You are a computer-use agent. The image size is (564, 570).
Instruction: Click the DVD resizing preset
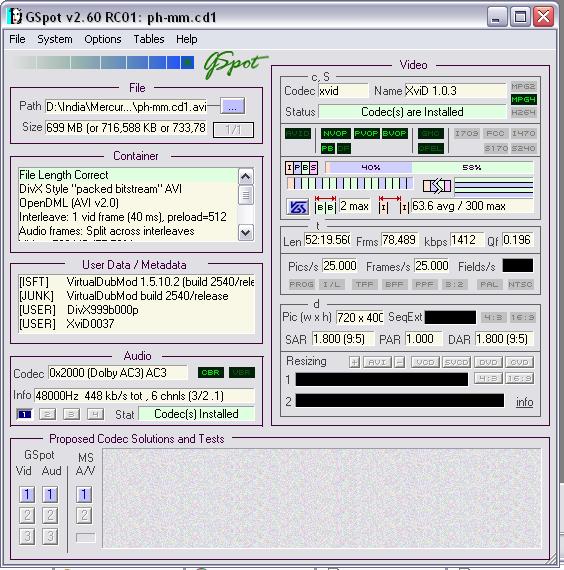tap(488, 362)
